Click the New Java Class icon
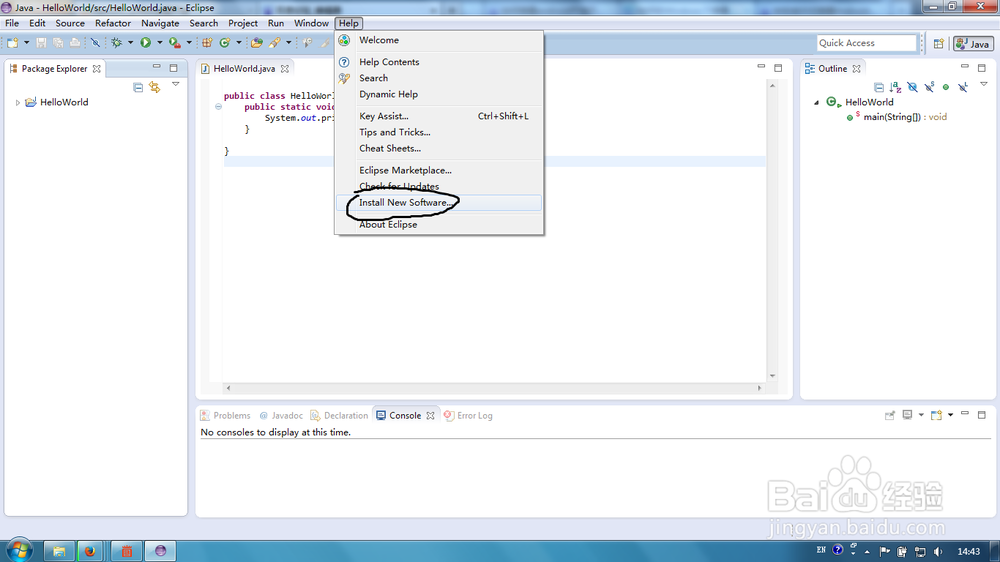 224,43
